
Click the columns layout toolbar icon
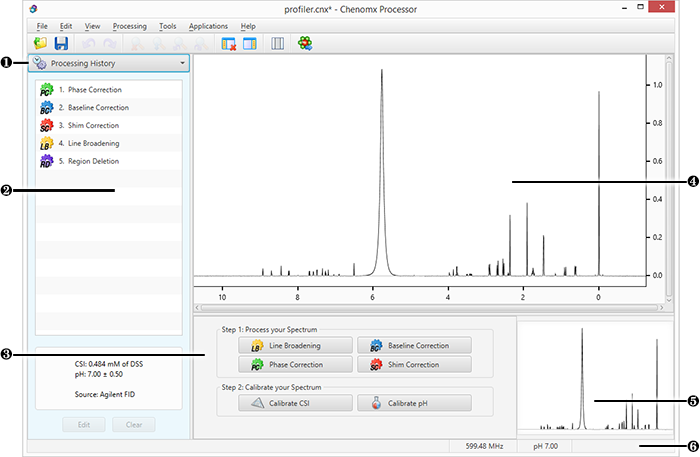click(x=277, y=44)
